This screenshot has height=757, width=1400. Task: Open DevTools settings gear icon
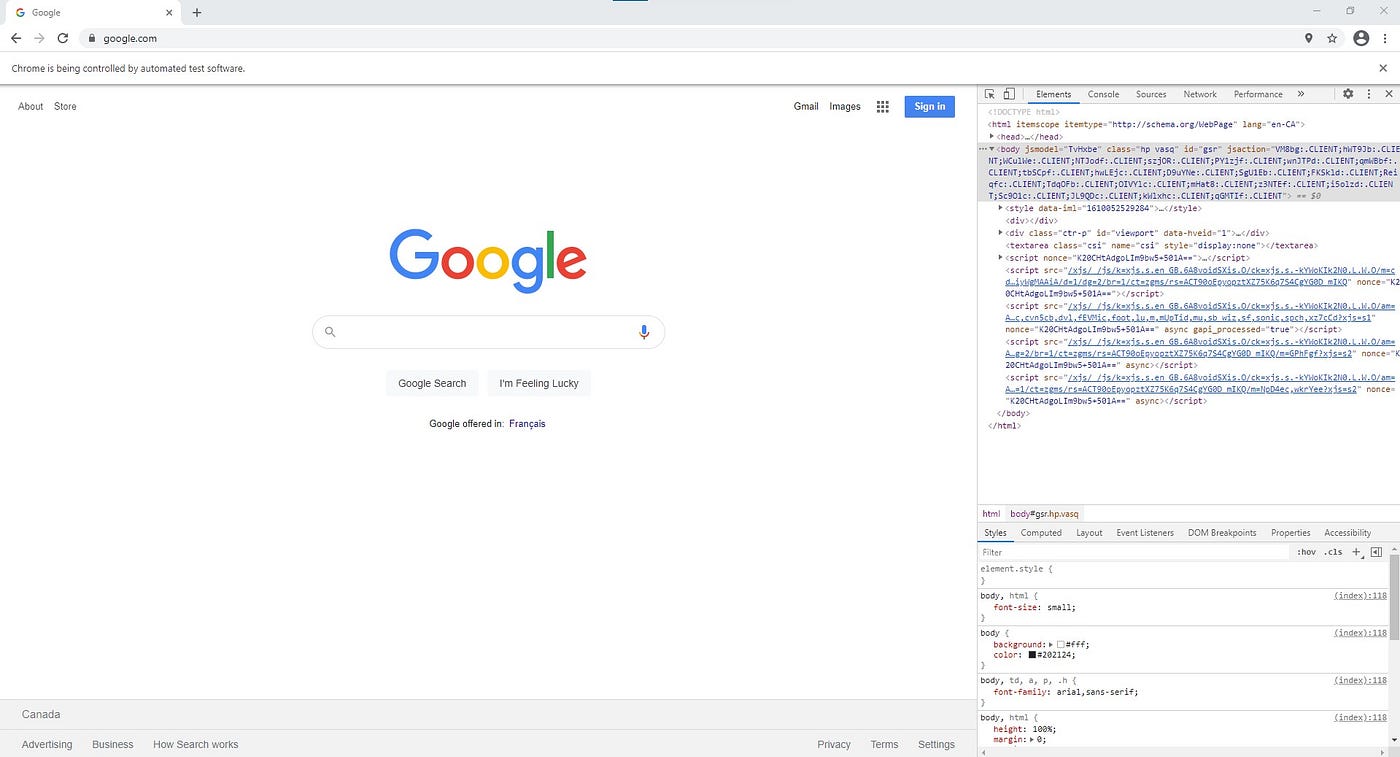pos(1348,94)
